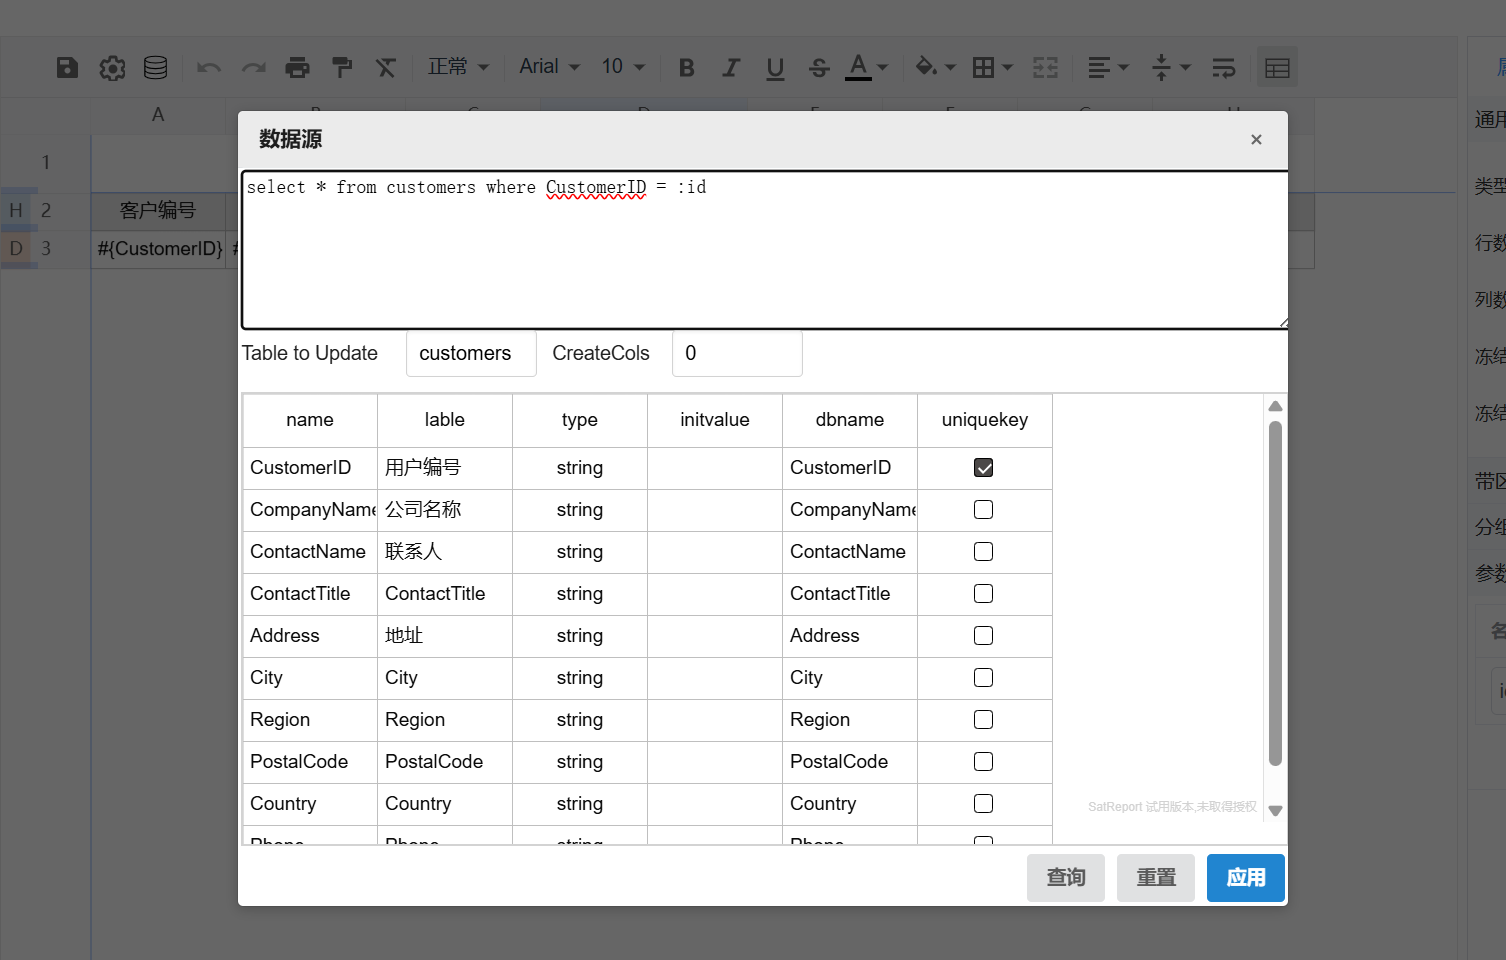Check uniquekey for ContactName row

pos(984,552)
